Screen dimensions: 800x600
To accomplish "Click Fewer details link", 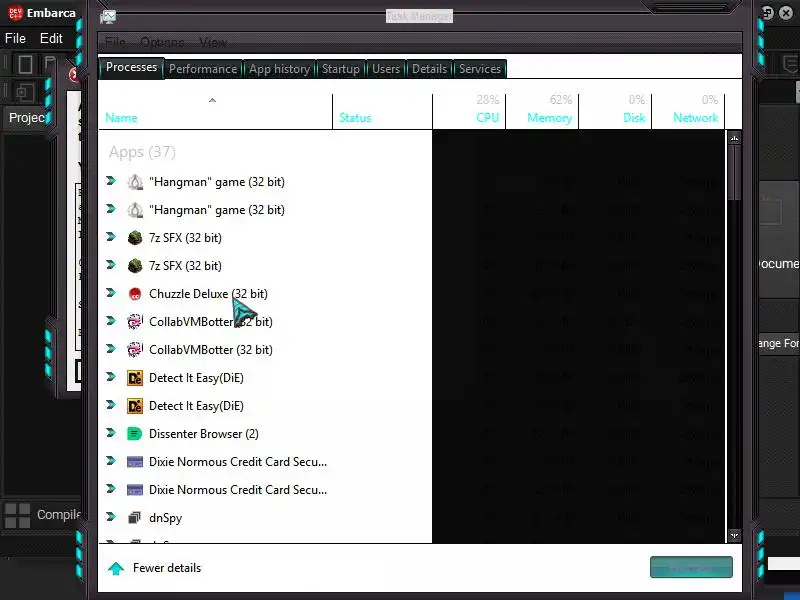I will pyautogui.click(x=167, y=568).
